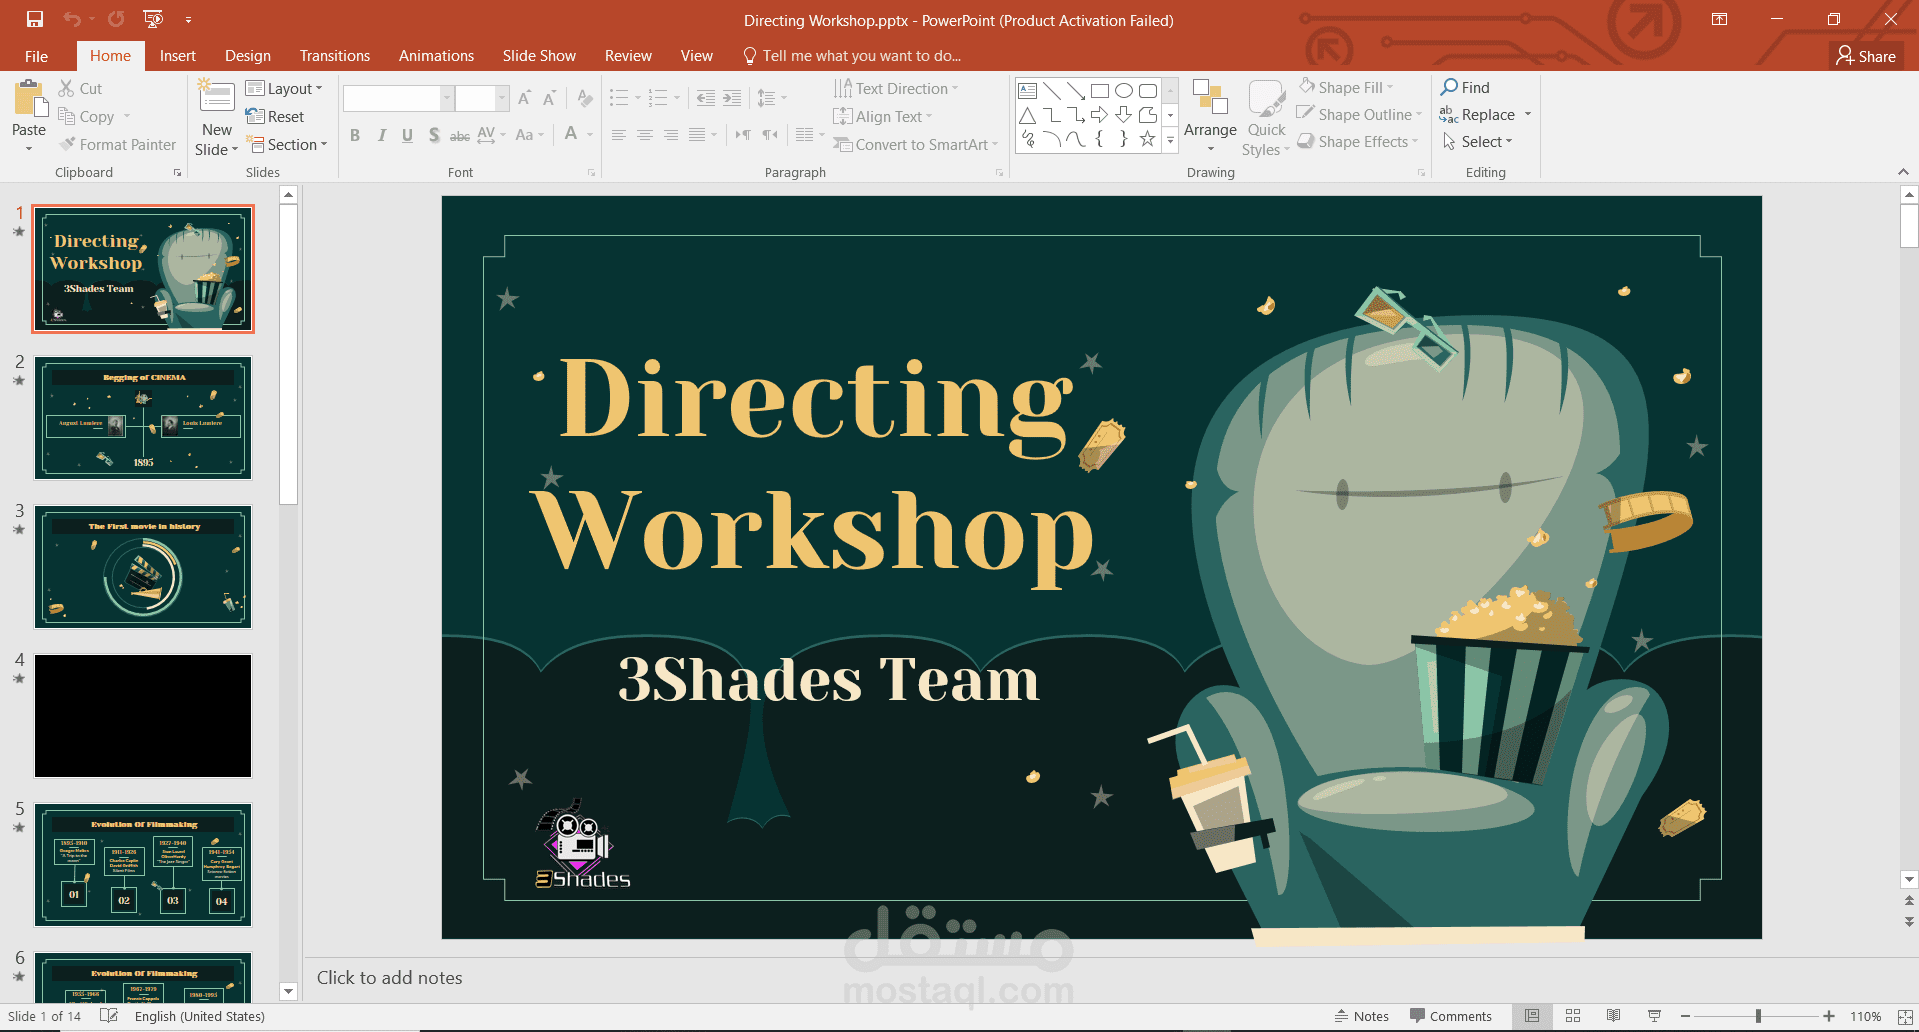Switch to the Animations tab
The height and width of the screenshot is (1032, 1919).
(436, 56)
